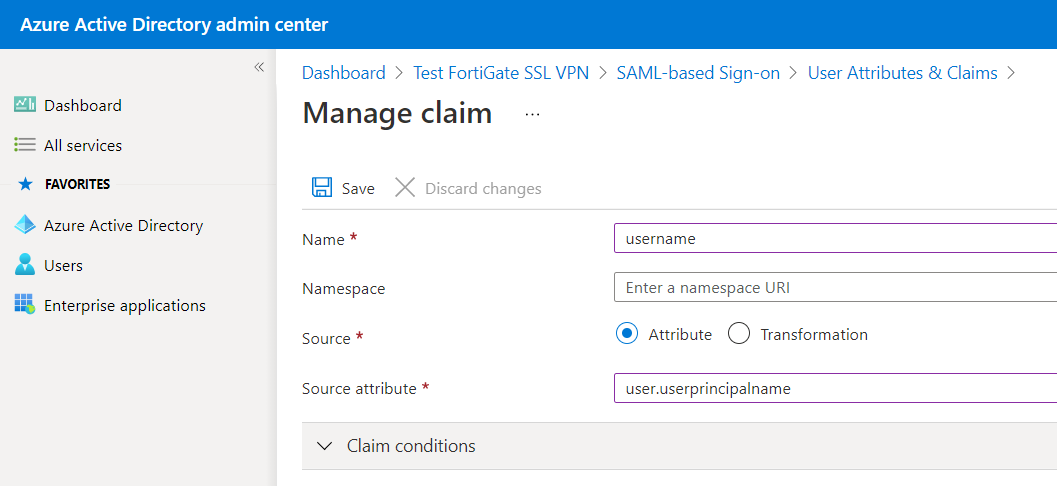Collapse the left sidebar with double chevron
This screenshot has width=1057, height=486.
coord(259,67)
